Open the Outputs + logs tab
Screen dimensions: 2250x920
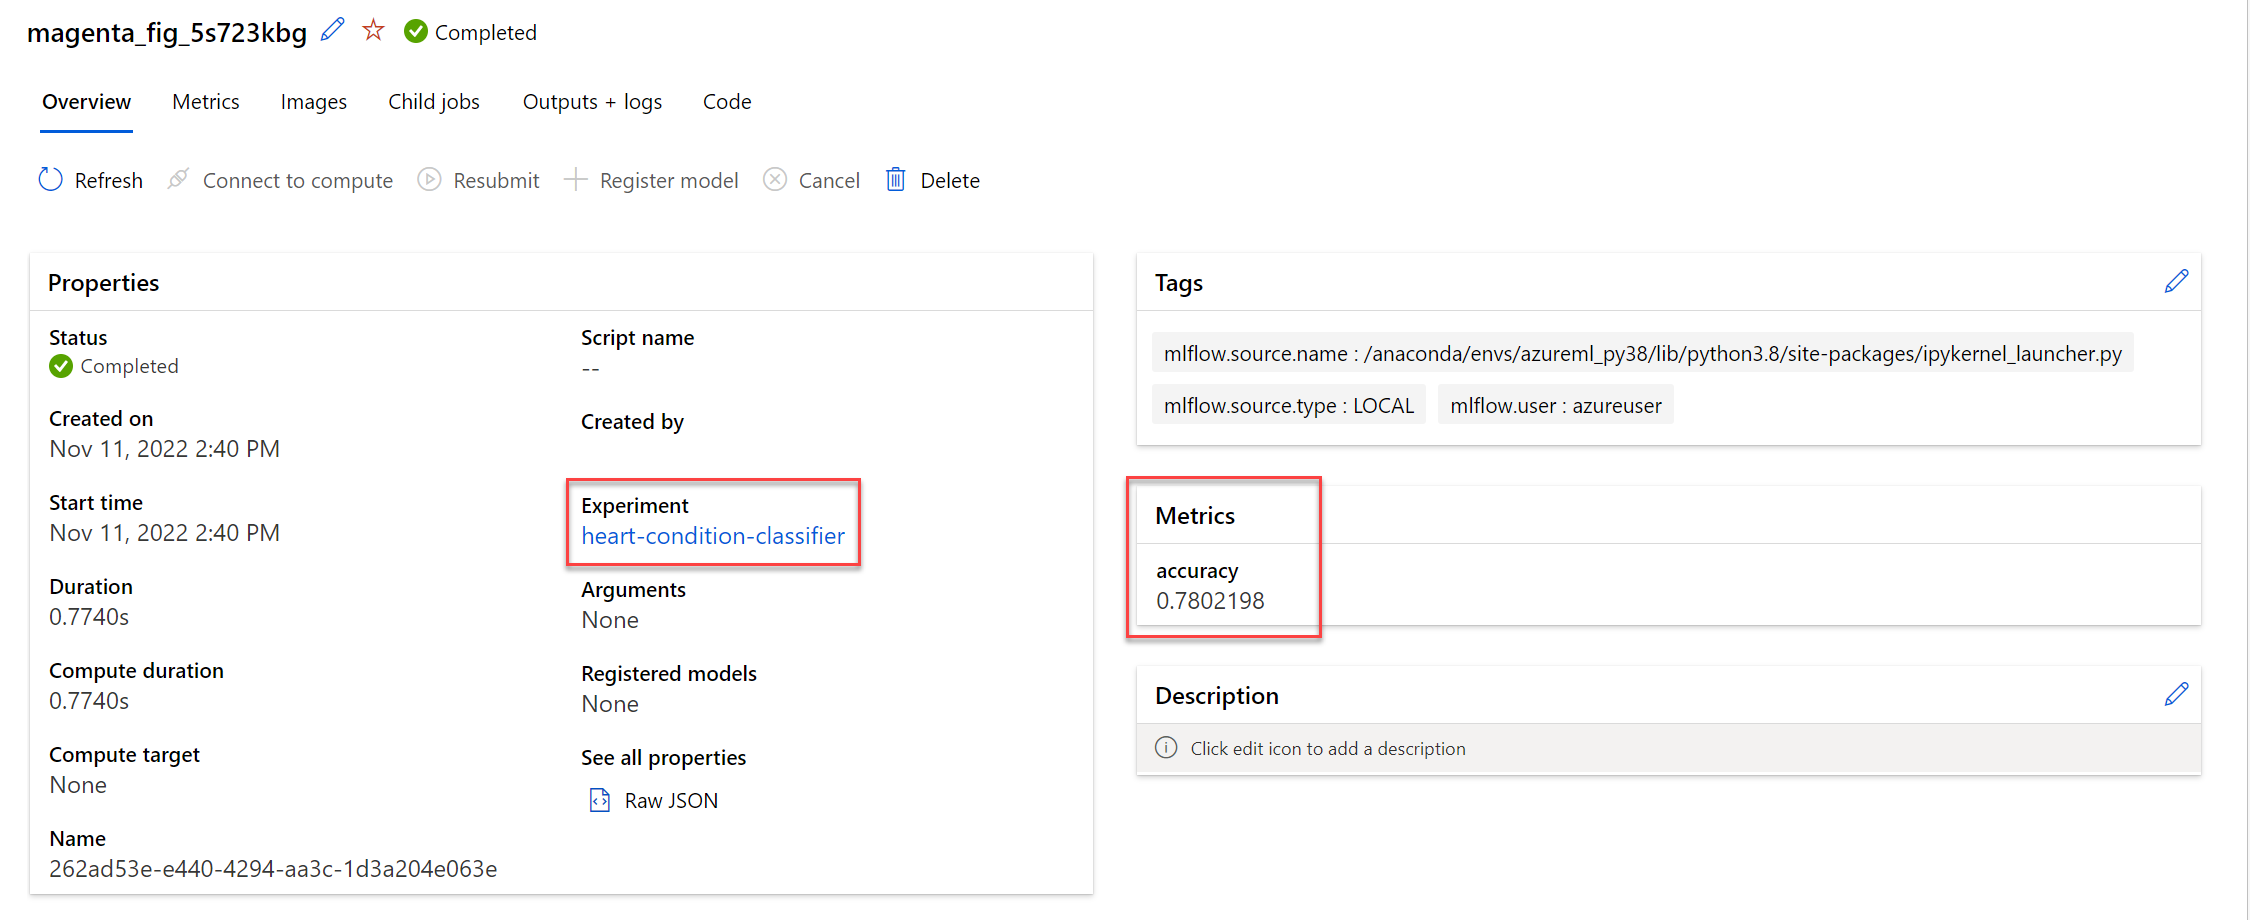(x=592, y=102)
